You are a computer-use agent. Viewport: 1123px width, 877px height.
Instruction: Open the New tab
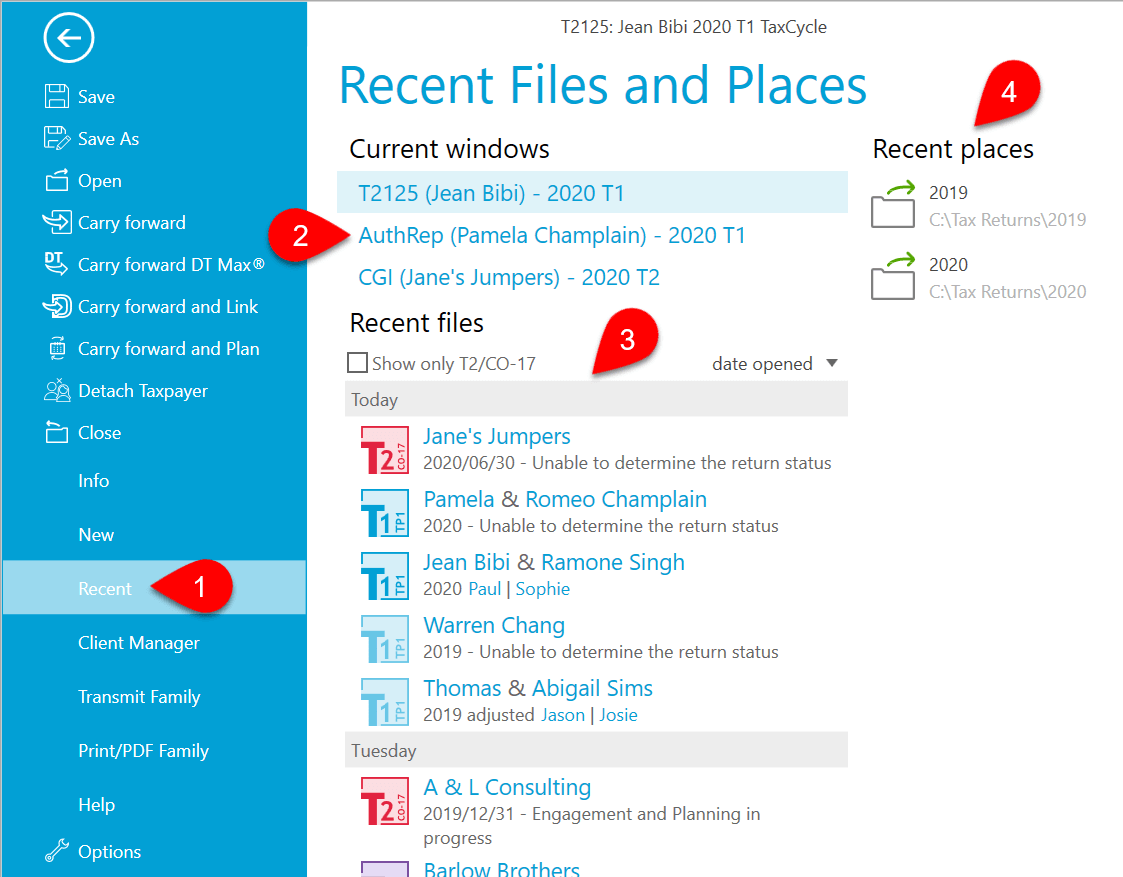click(96, 535)
